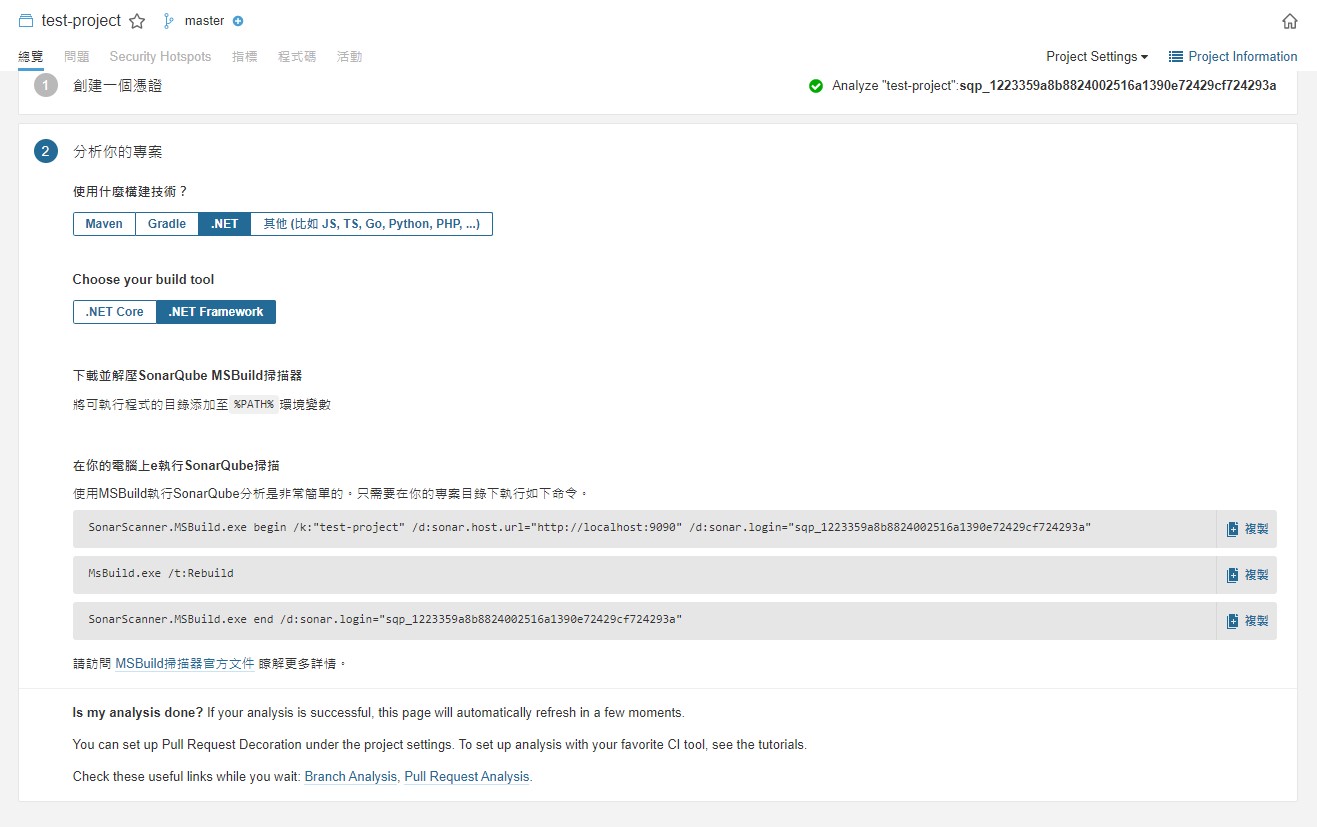
Task: Open the 指標 tab
Action: coord(245,57)
